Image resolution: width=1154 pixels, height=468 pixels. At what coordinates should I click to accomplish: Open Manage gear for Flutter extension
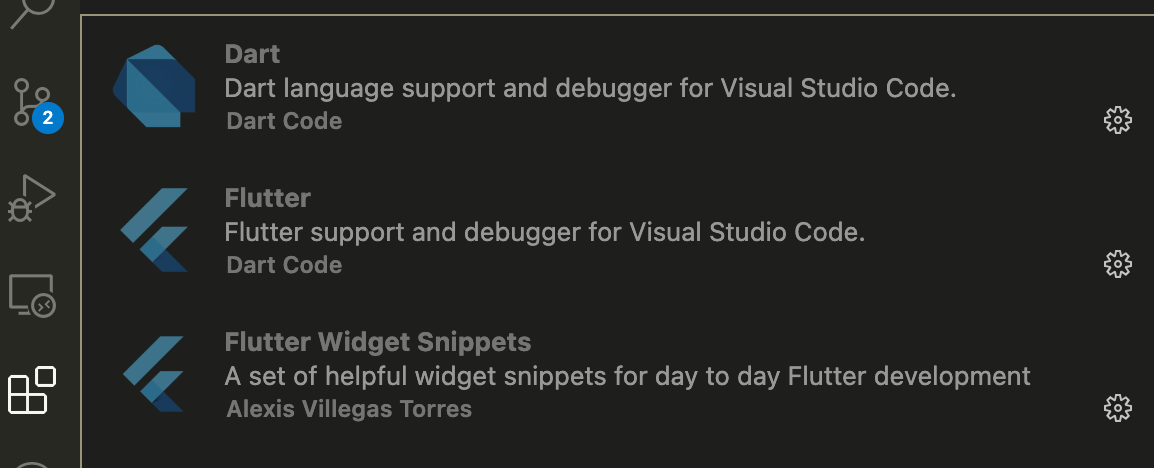1117,264
